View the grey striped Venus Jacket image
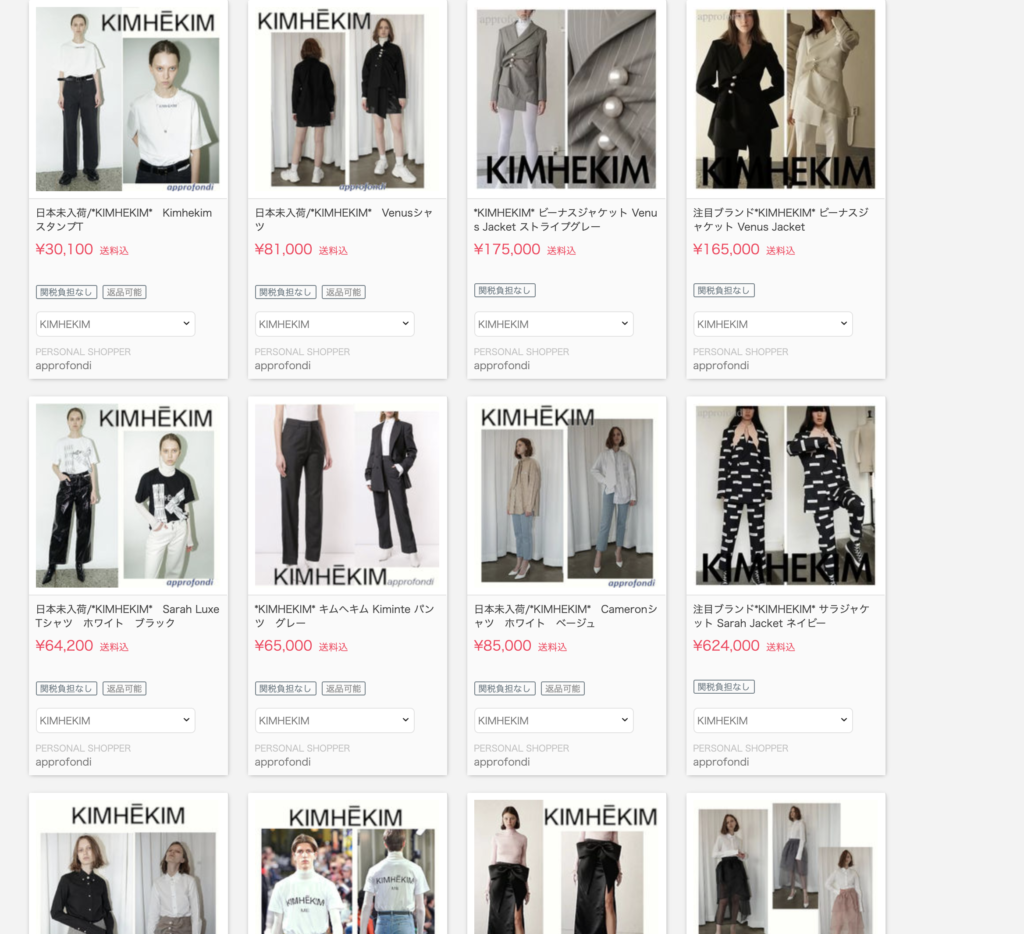The height and width of the screenshot is (934, 1024). [566, 99]
